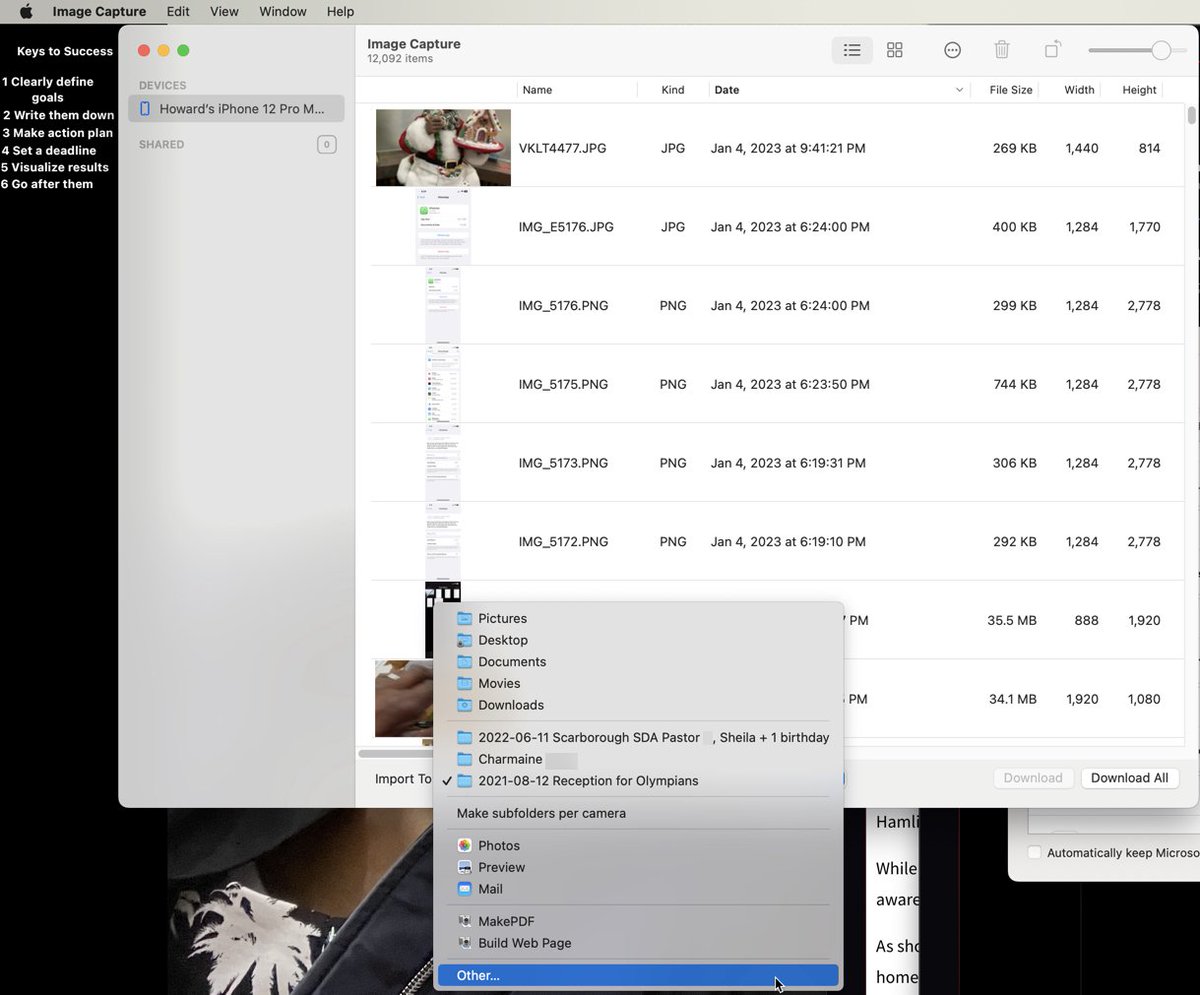Click the iPhone device icon in sidebar
The height and width of the screenshot is (995, 1200).
pos(145,109)
